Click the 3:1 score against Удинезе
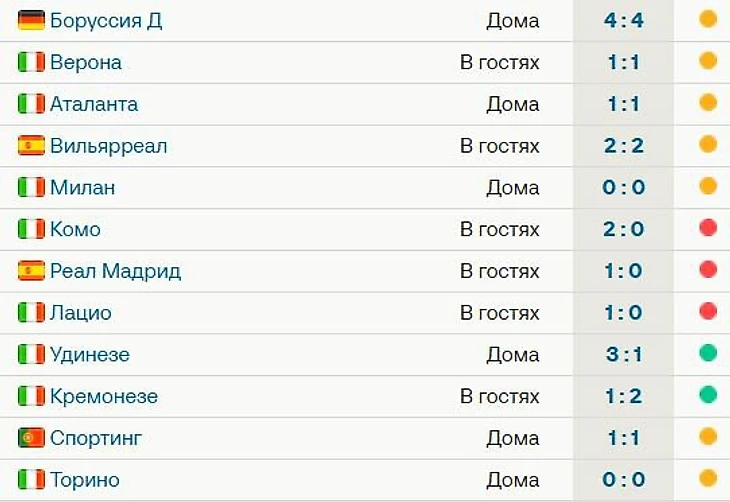The width and height of the screenshot is (730, 502). (x=625, y=355)
